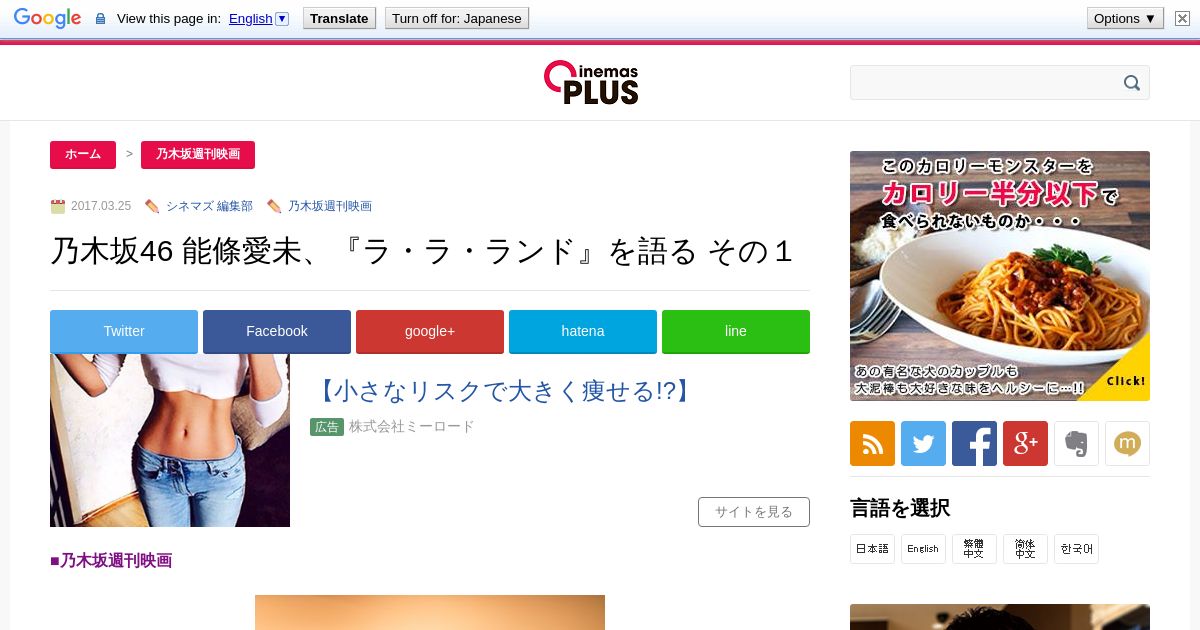Click the サイトを見る button

754,512
